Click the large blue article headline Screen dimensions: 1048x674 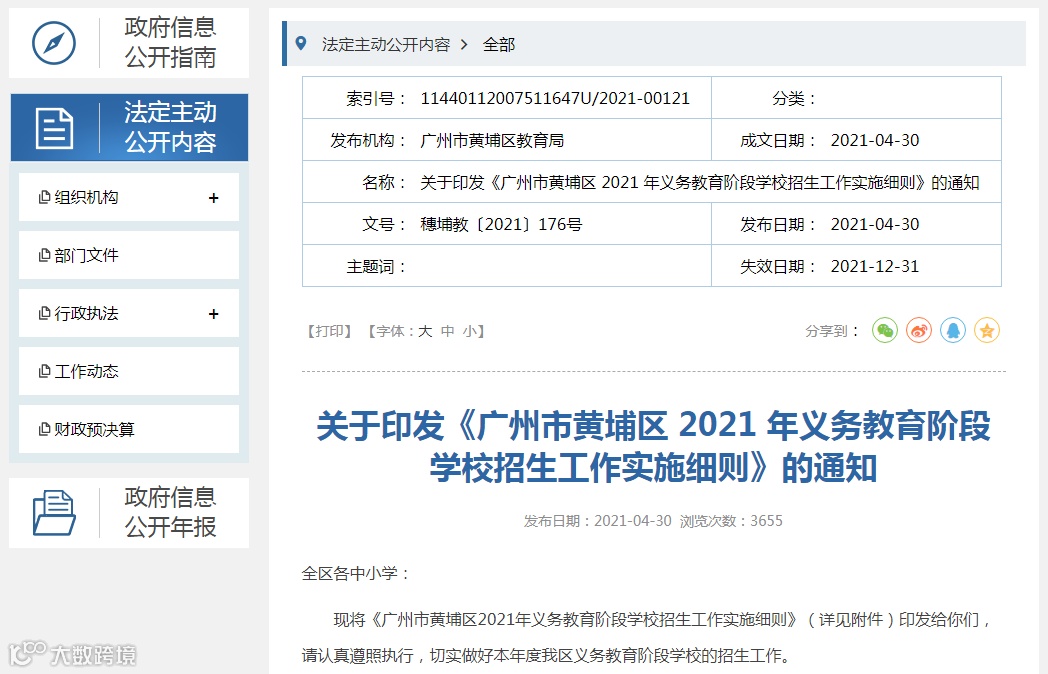click(653, 447)
